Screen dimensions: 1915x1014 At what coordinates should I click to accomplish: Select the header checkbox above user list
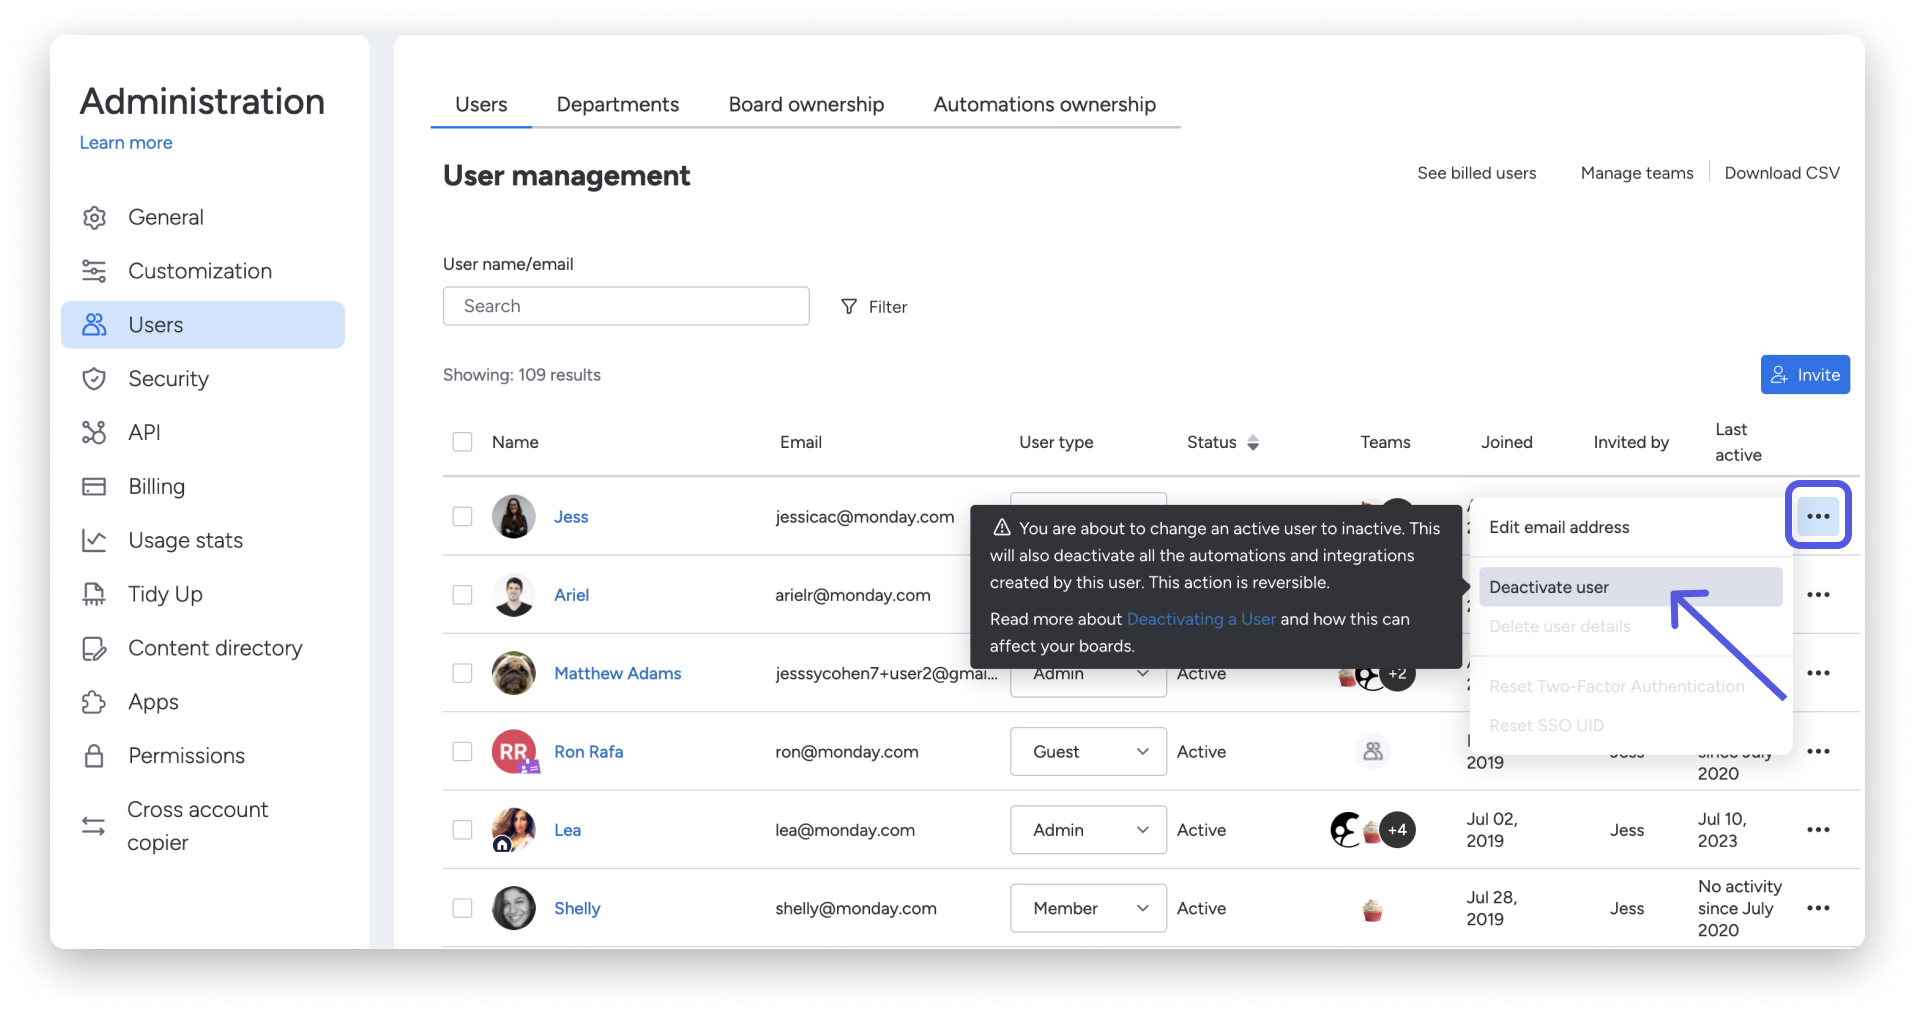[463, 441]
